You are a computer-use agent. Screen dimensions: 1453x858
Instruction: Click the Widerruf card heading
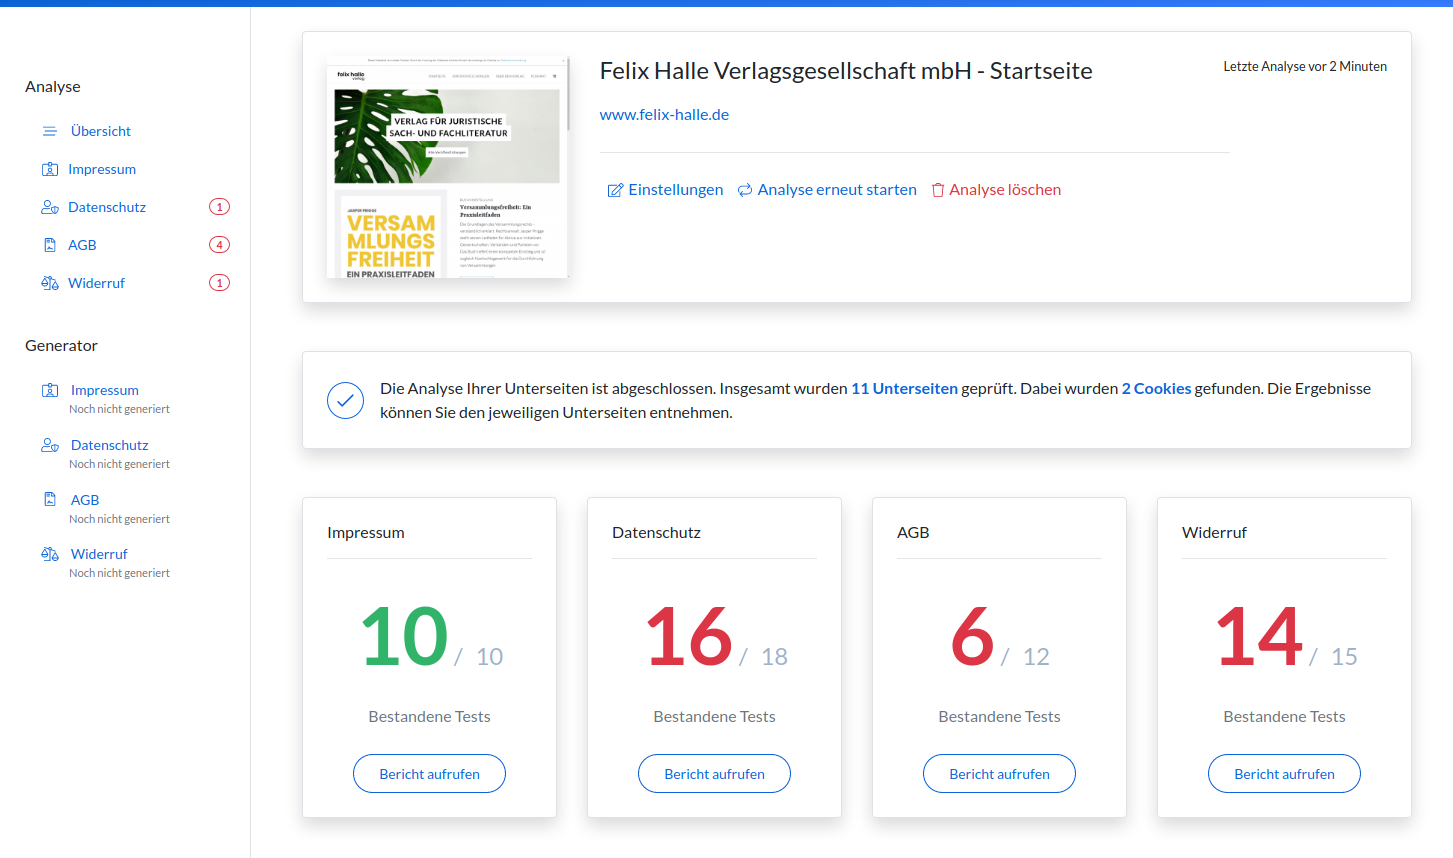coord(1214,533)
